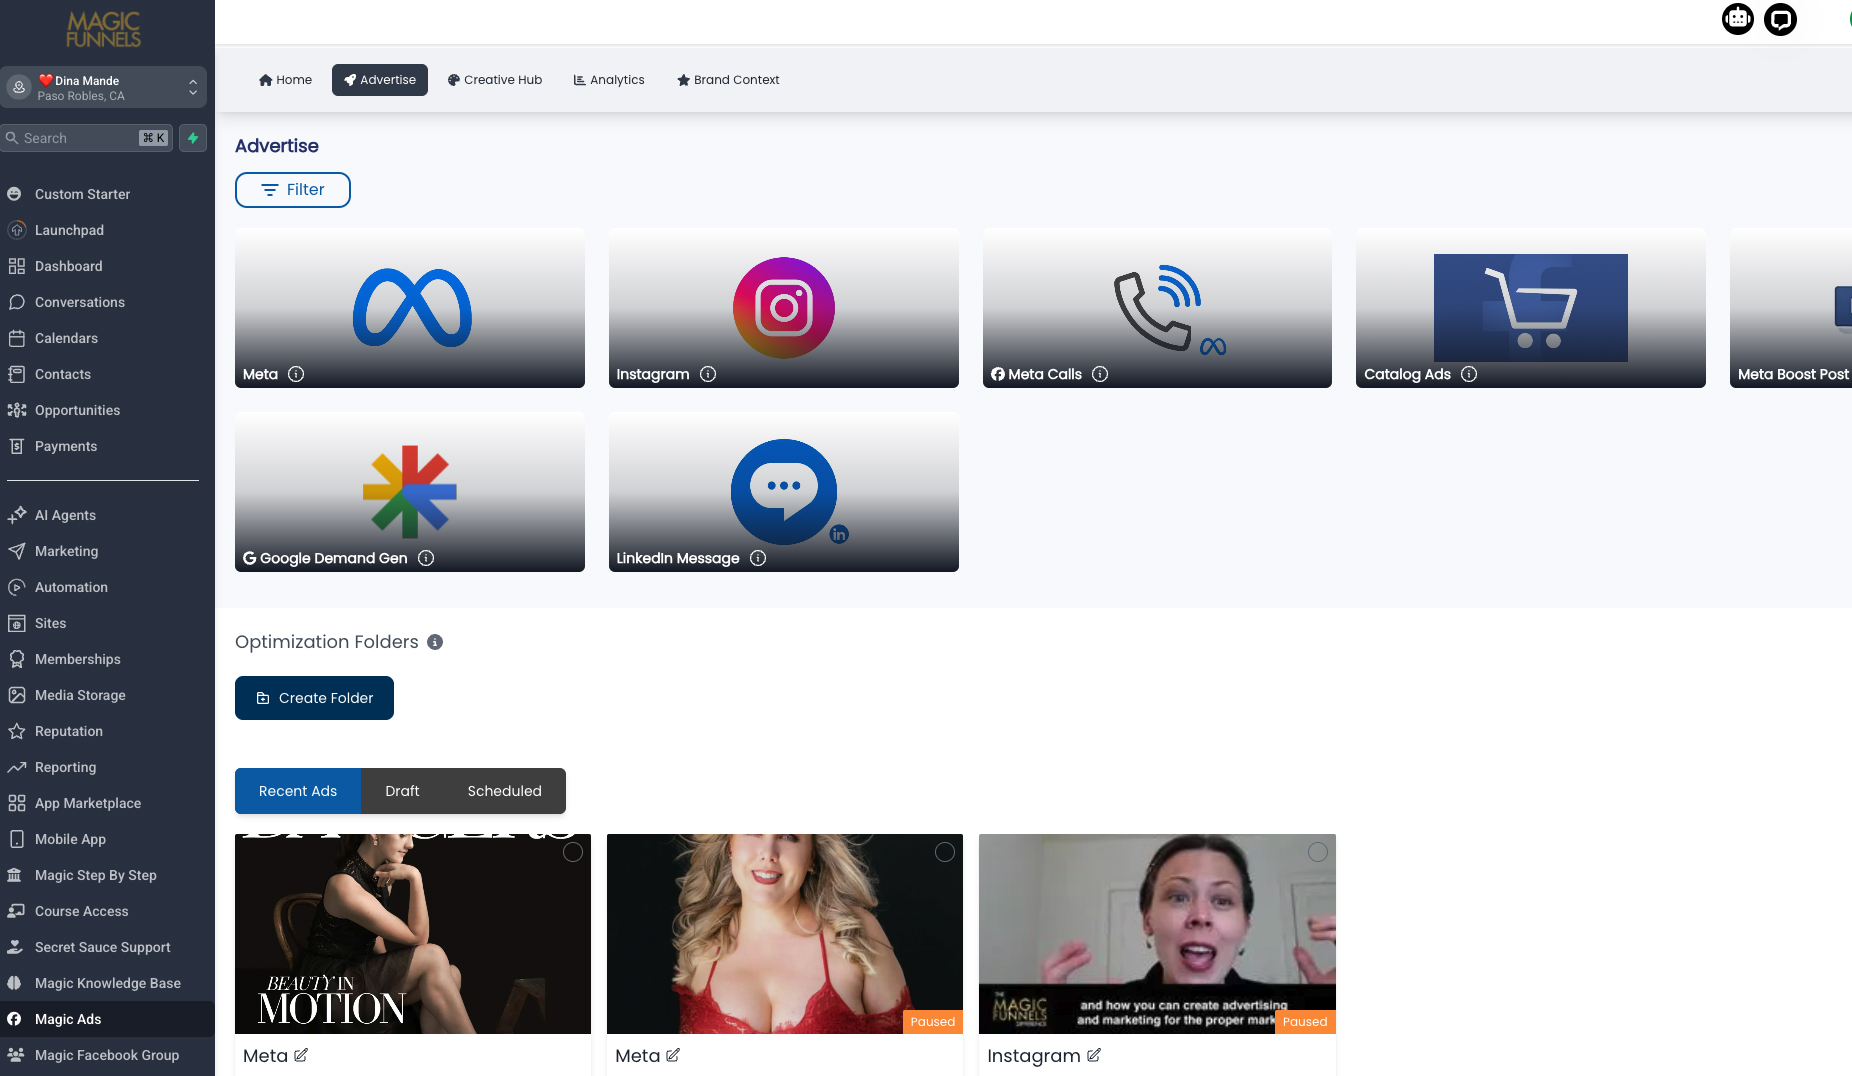
Task: Click the Create Folder button
Action: point(314,698)
